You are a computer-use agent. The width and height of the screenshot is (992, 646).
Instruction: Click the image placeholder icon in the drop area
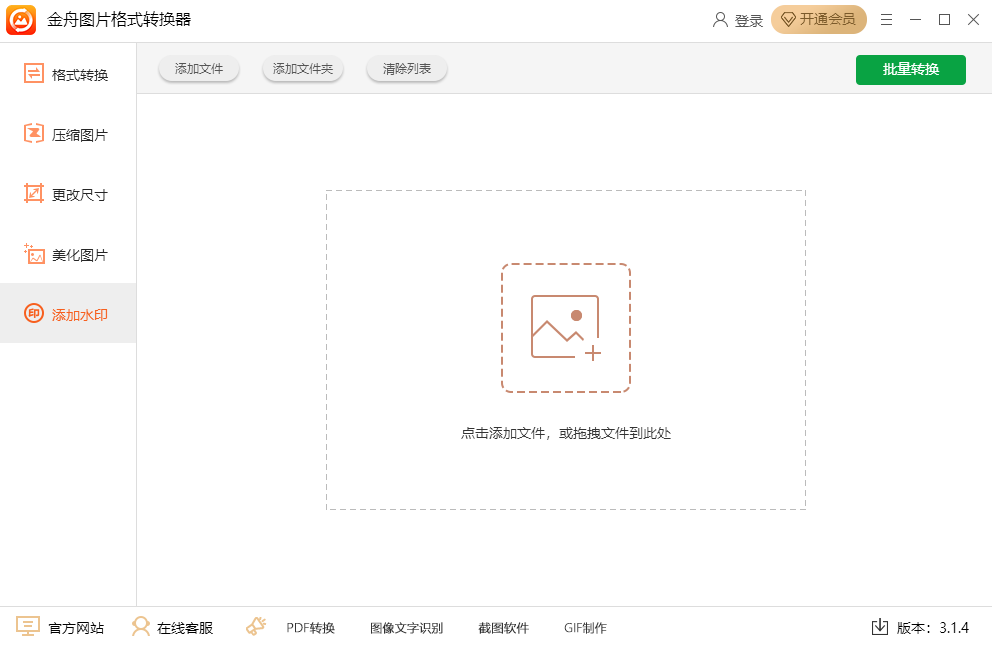click(x=565, y=328)
